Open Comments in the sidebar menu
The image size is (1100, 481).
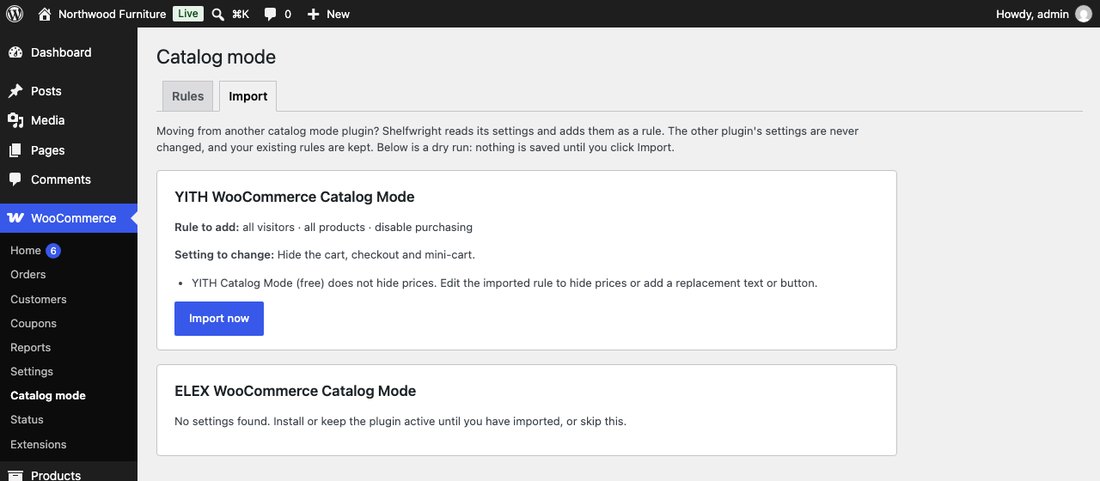(x=61, y=179)
